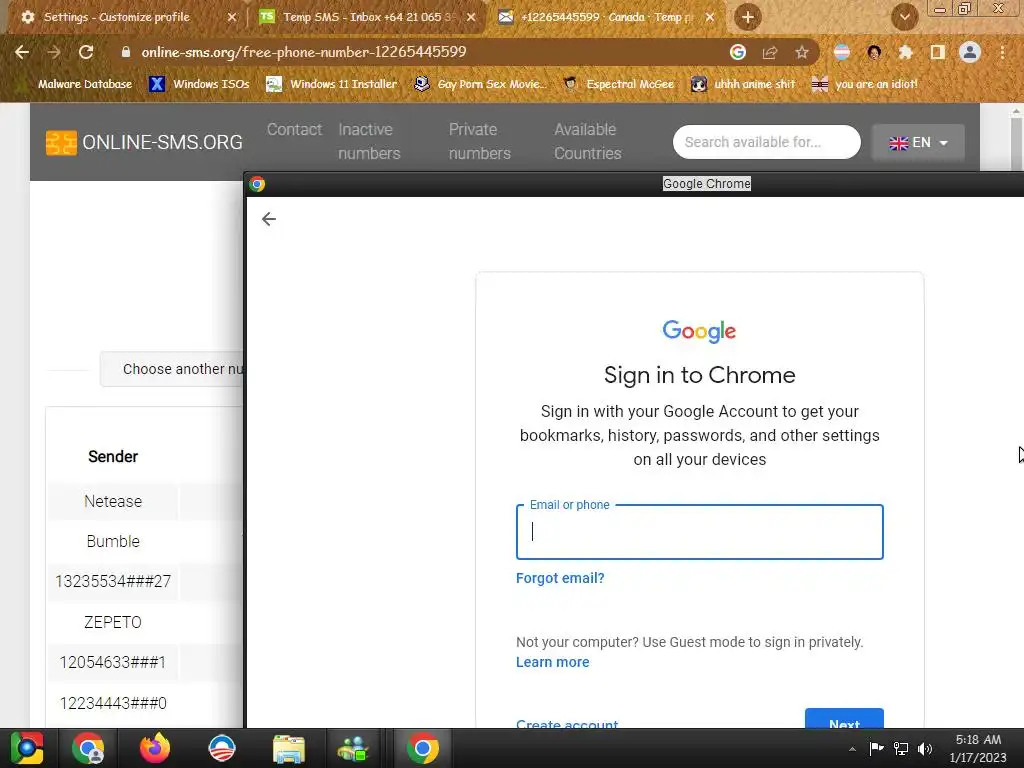The height and width of the screenshot is (768, 1024).
Task: Open the Obama logo taskbar app
Action: click(x=222, y=748)
